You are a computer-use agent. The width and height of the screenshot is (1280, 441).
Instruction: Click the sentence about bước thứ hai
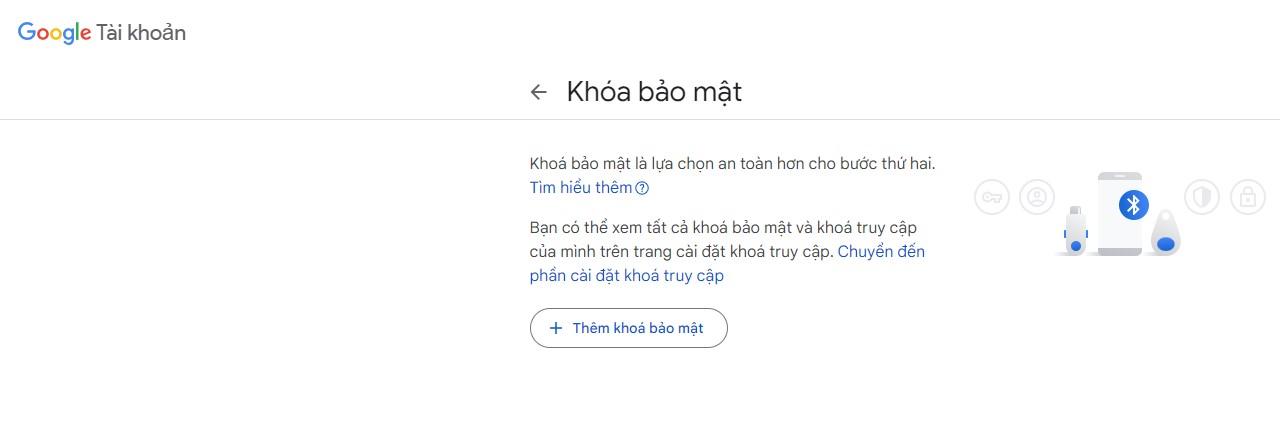click(732, 163)
